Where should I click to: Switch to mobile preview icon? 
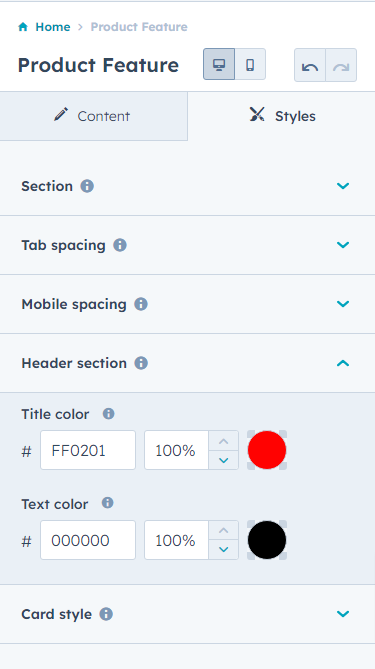pyautogui.click(x=250, y=64)
